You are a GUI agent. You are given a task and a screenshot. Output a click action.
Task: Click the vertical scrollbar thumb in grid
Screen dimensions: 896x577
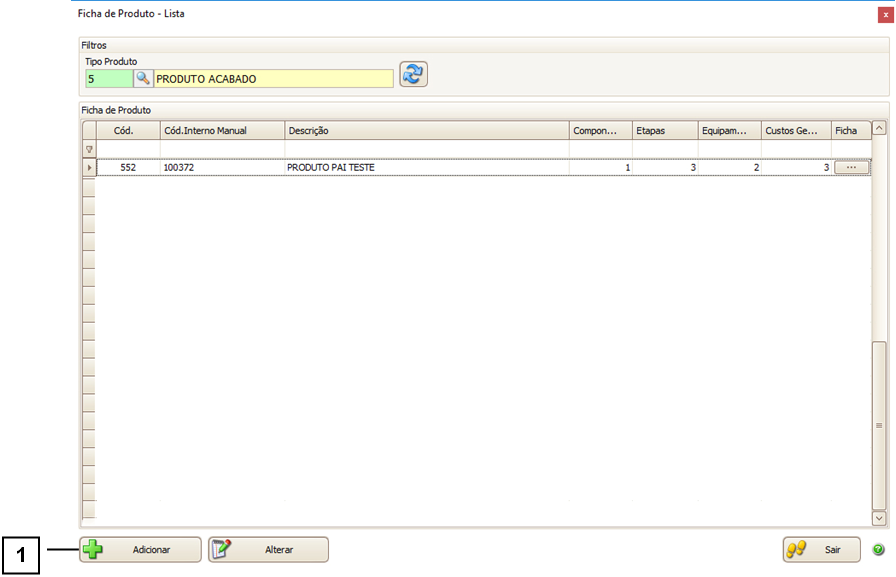click(x=879, y=425)
